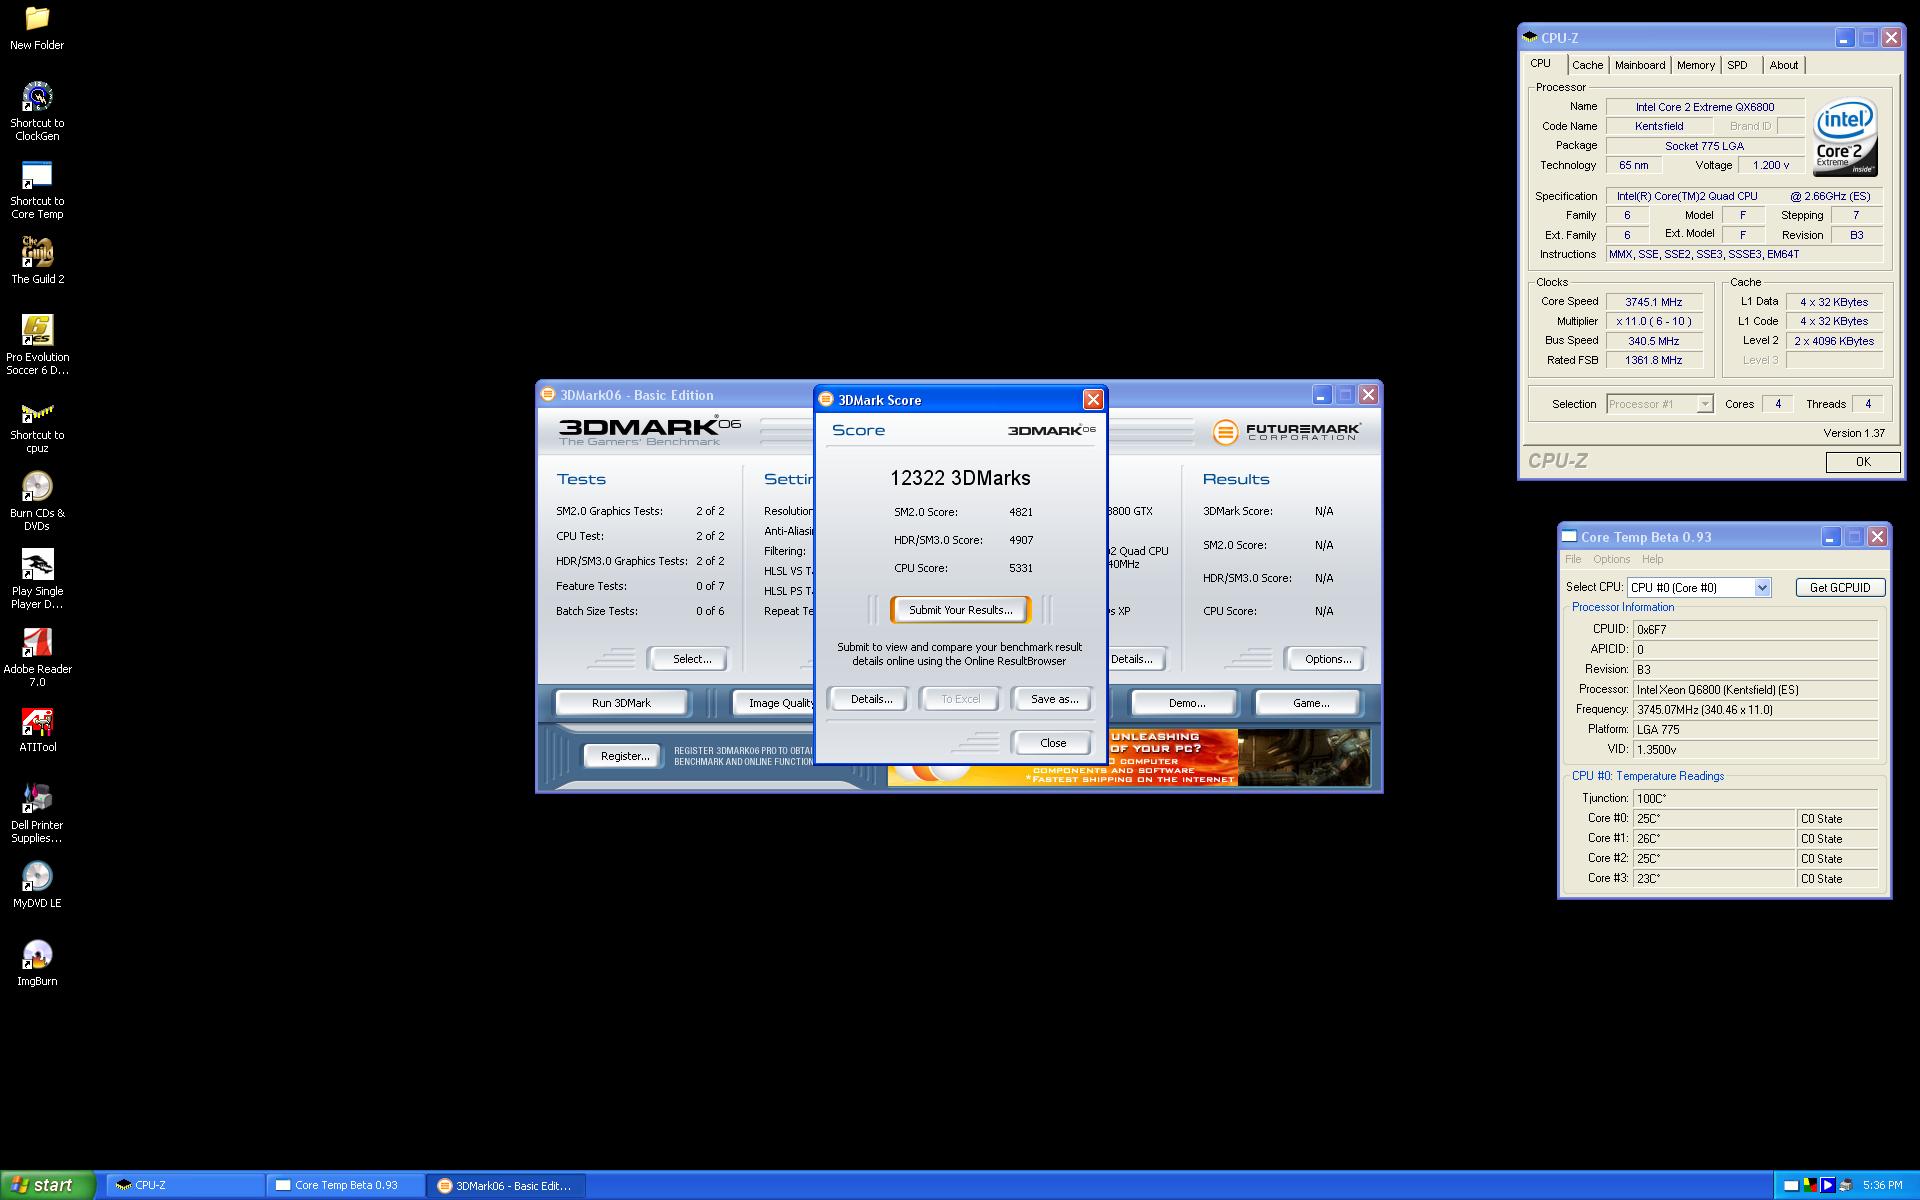Click the Image Quality button
Image resolution: width=1920 pixels, height=1200 pixels.
(x=775, y=703)
